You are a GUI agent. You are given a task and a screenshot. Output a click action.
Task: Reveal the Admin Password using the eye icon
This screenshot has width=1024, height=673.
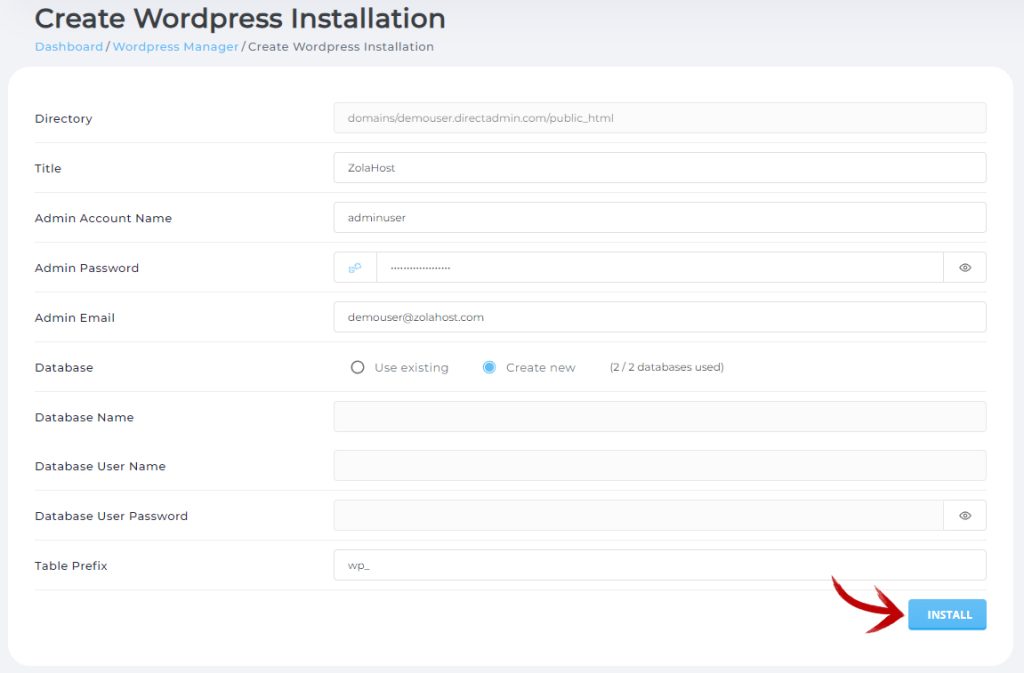pyautogui.click(x=964, y=267)
